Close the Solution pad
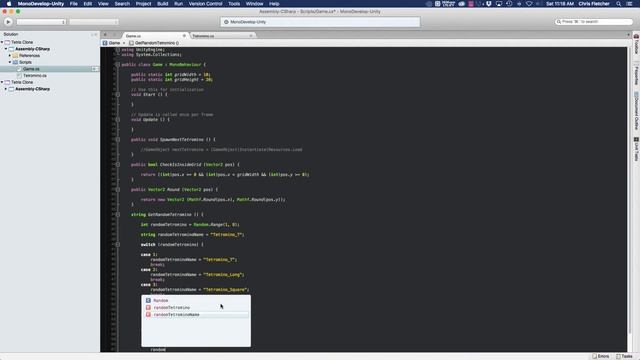Screen dimensions: 640x360 pos(96,35)
